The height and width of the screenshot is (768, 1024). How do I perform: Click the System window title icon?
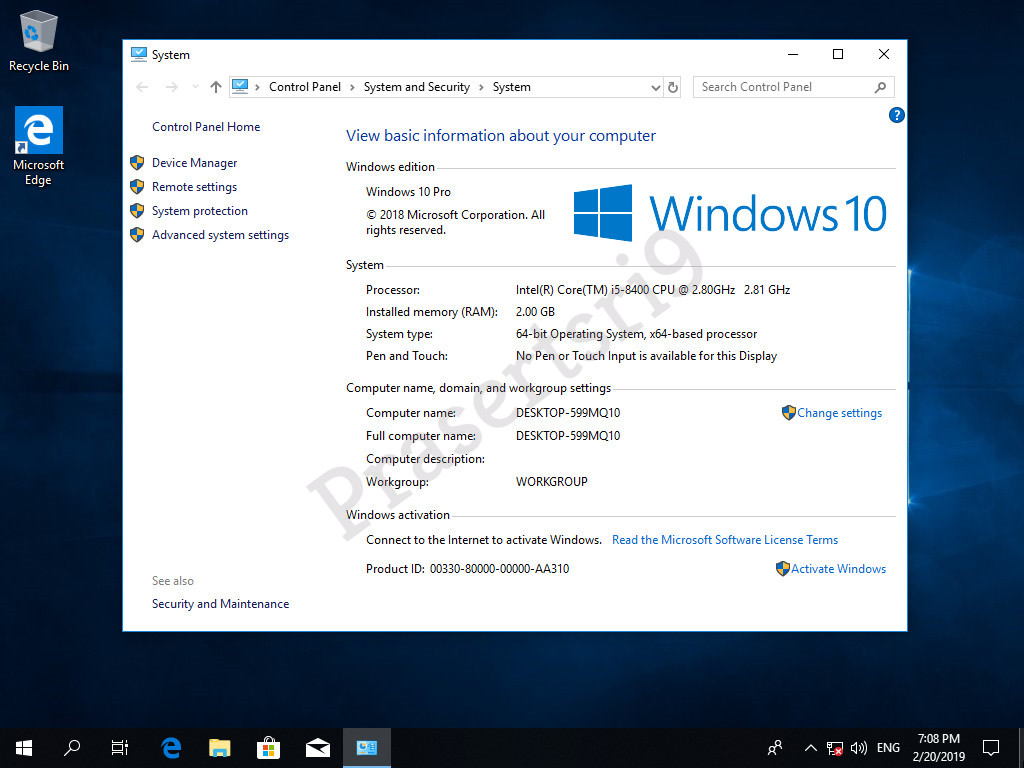pos(138,54)
